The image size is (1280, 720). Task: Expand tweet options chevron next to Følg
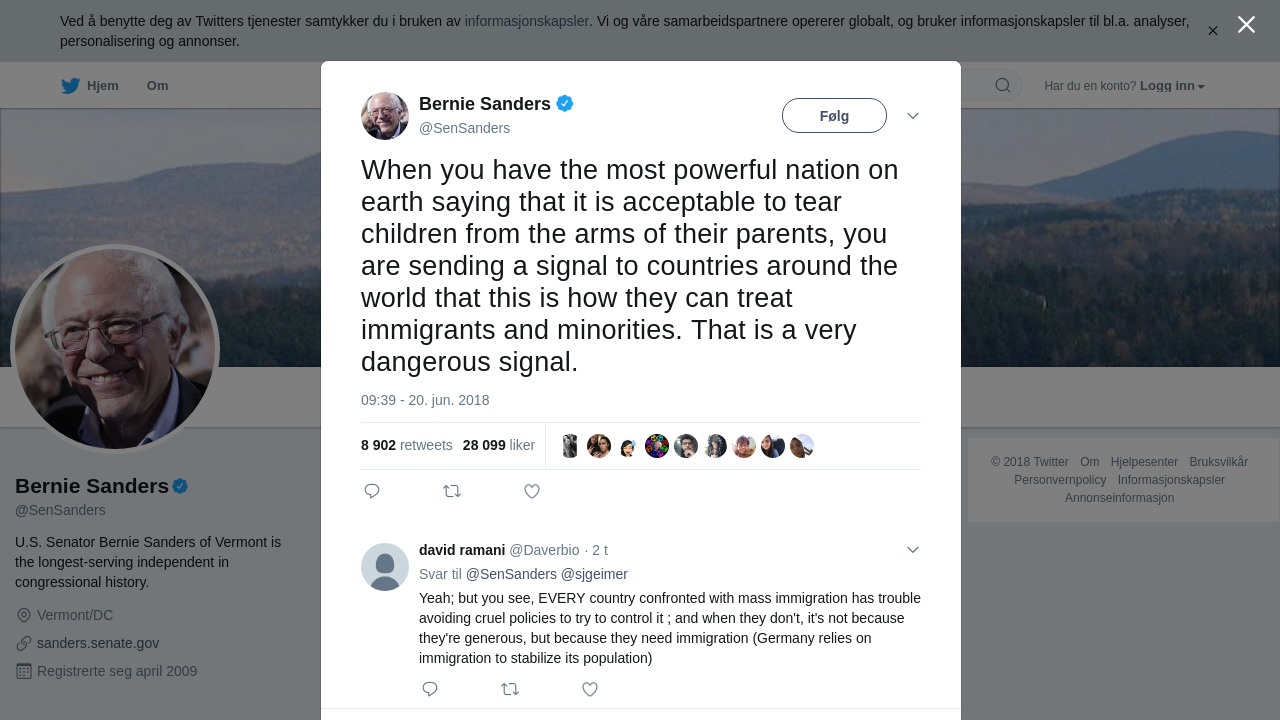(913, 116)
